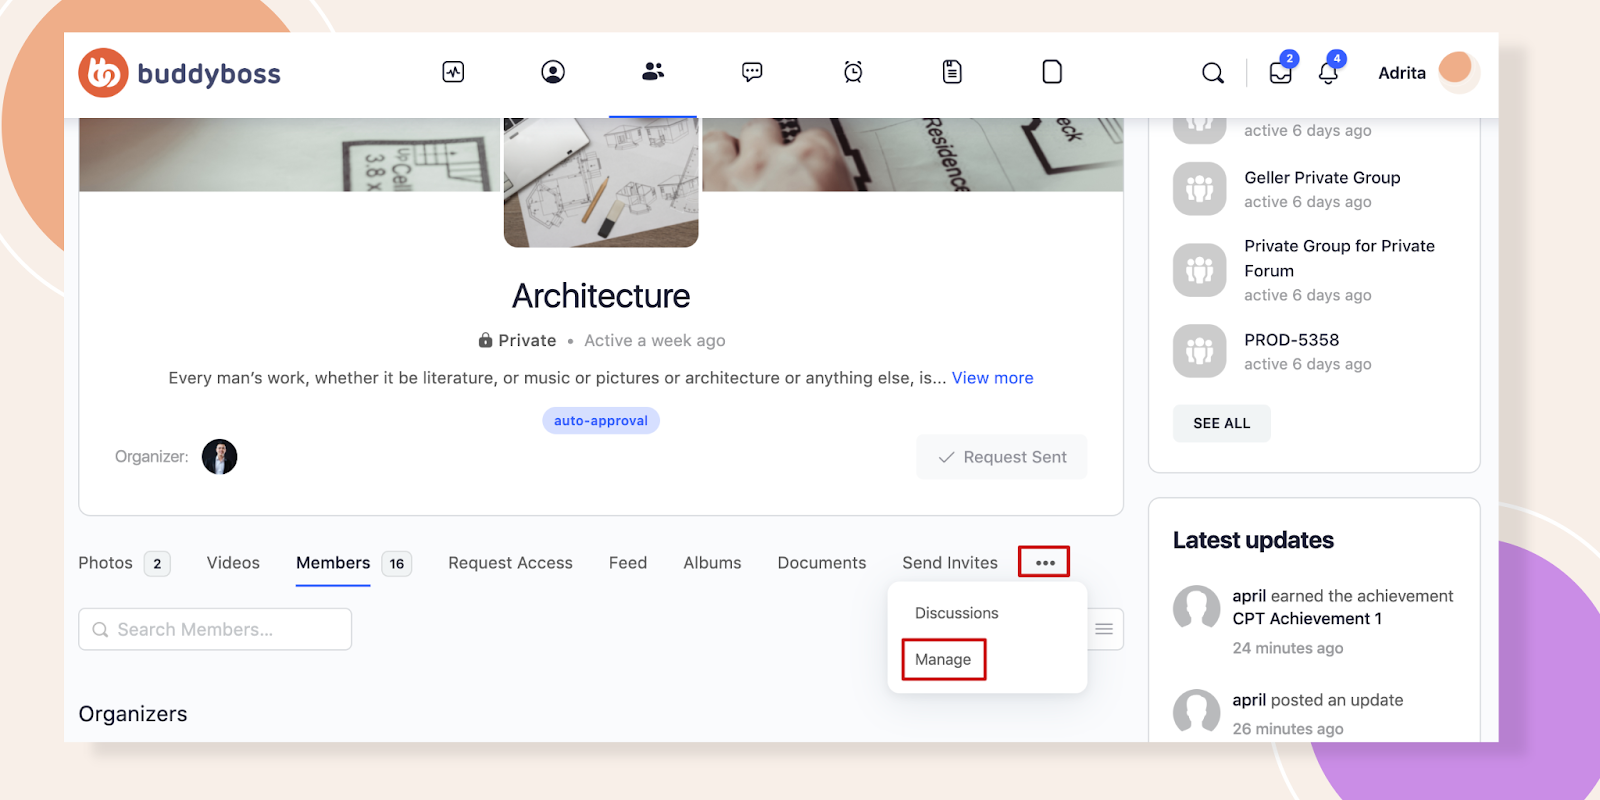Switch members to list view icon
This screenshot has height=800, width=1600.
pos(1104,629)
